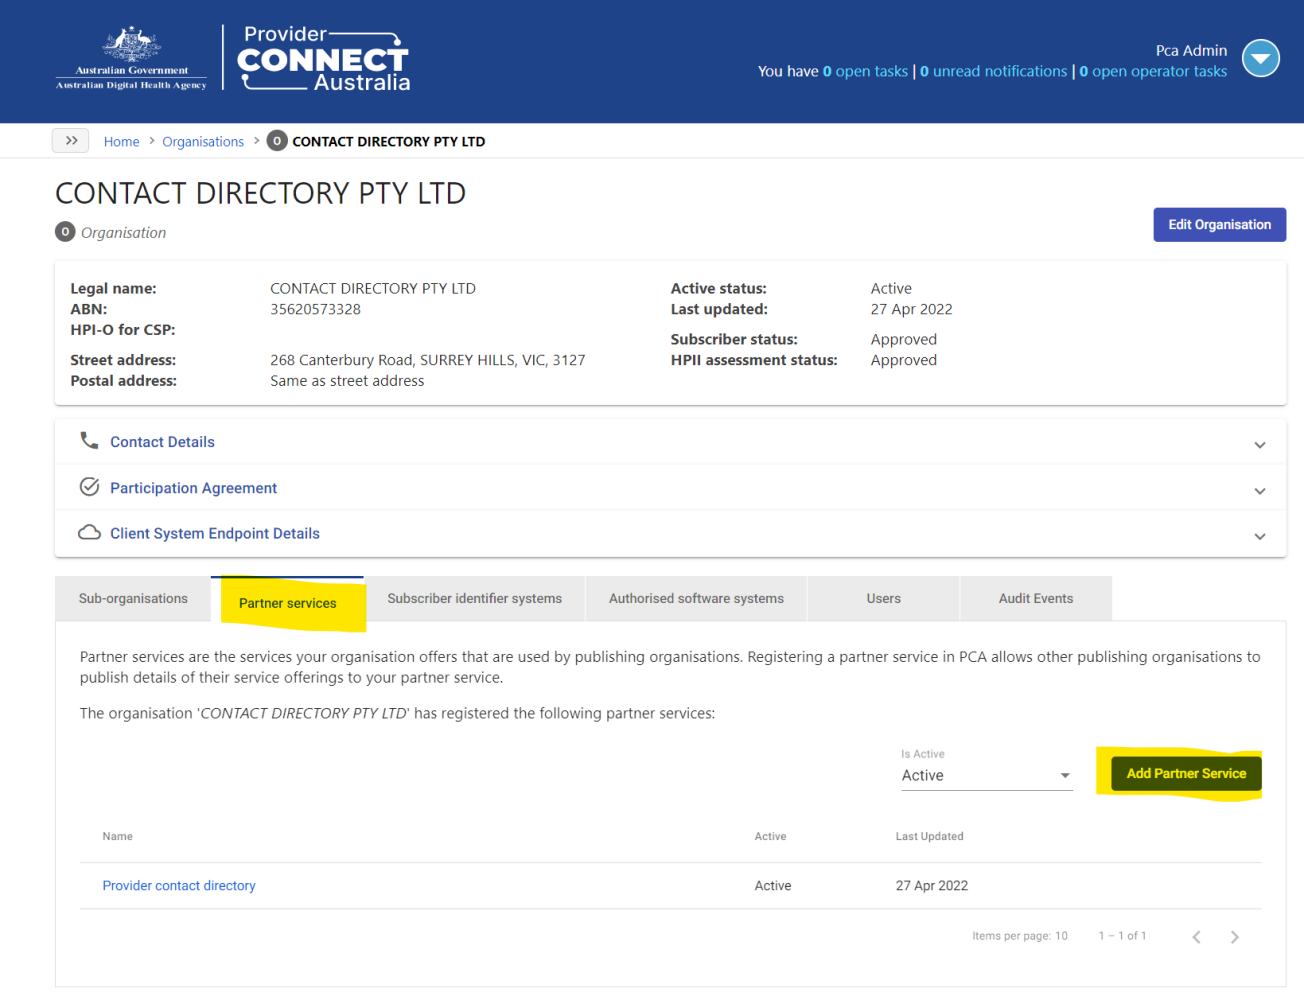Click the Edit Organisation button

[1219, 224]
